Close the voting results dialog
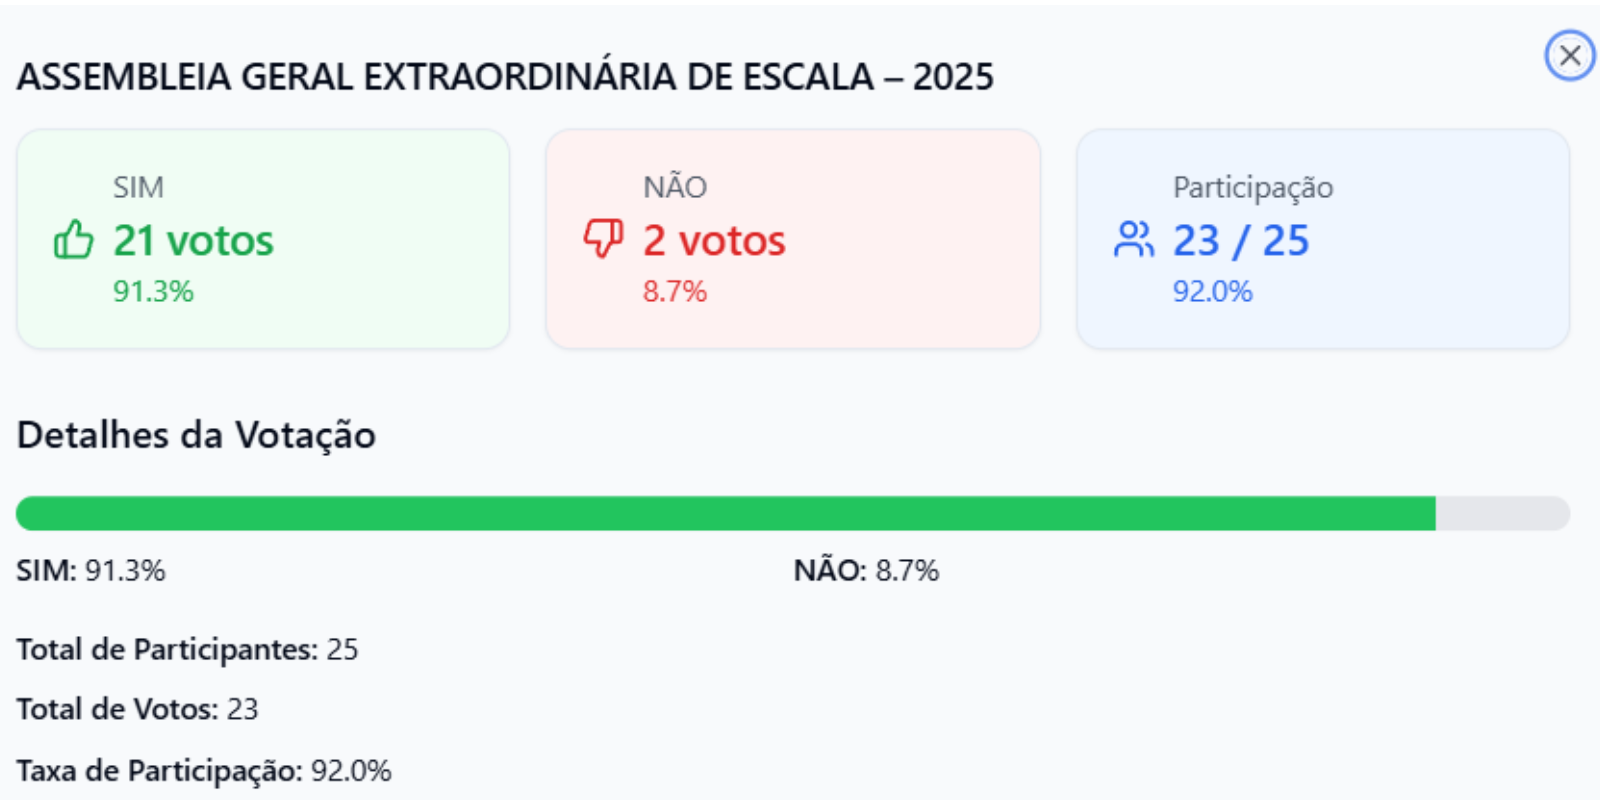Image resolution: width=1600 pixels, height=800 pixels. tap(1569, 55)
